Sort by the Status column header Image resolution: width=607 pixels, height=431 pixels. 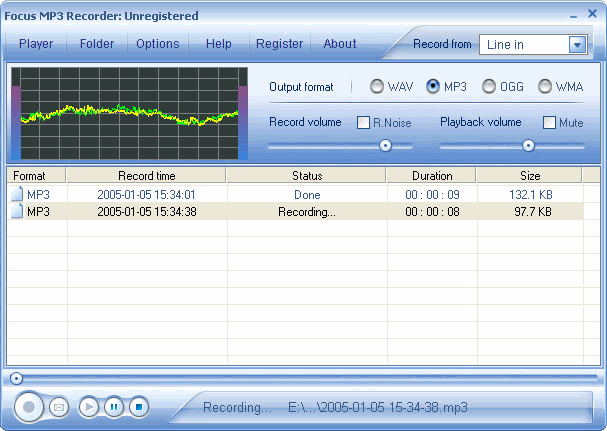point(307,175)
